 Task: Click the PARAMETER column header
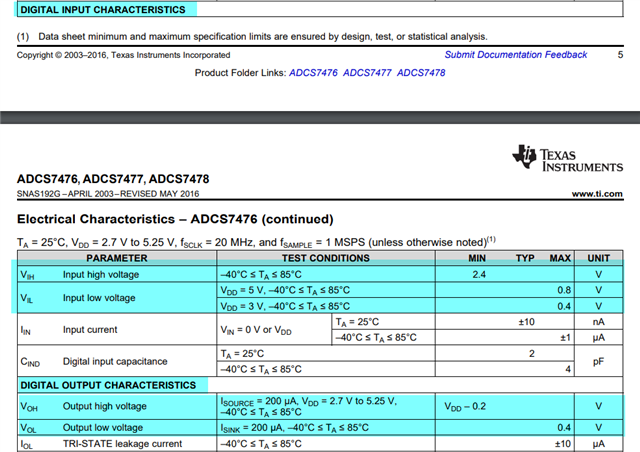point(117,258)
